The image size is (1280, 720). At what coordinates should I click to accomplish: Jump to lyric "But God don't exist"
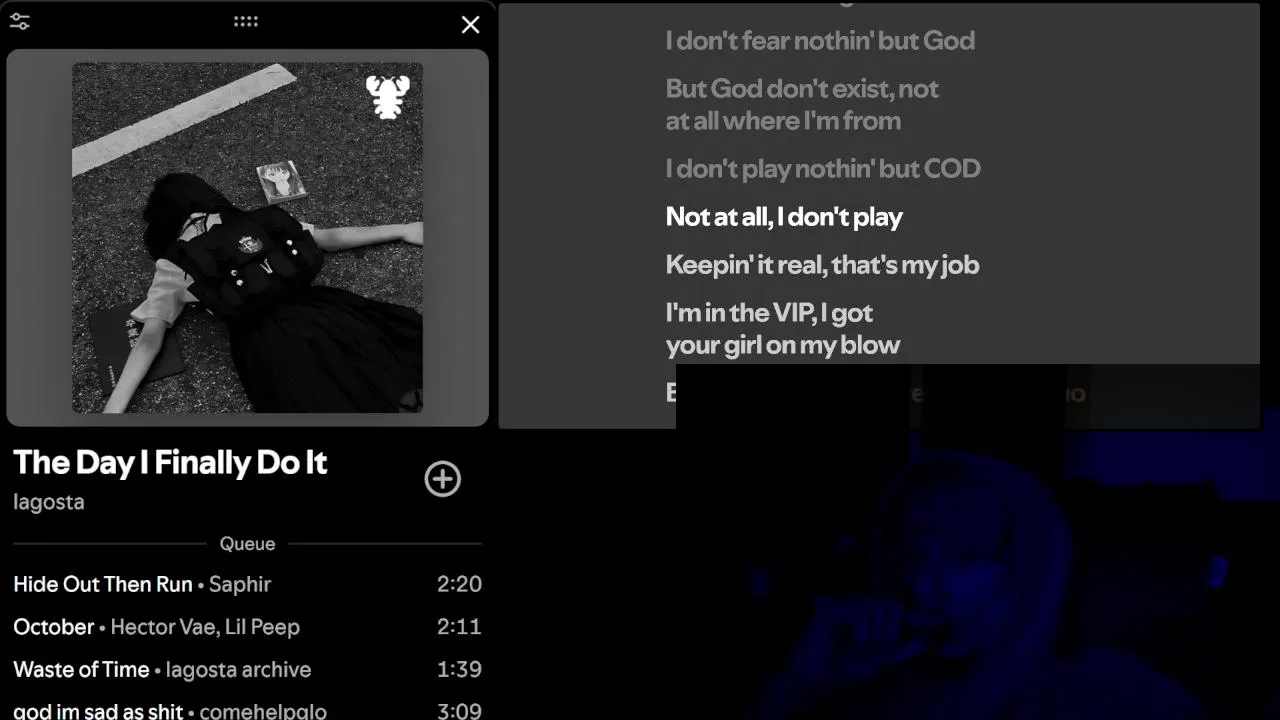click(802, 105)
